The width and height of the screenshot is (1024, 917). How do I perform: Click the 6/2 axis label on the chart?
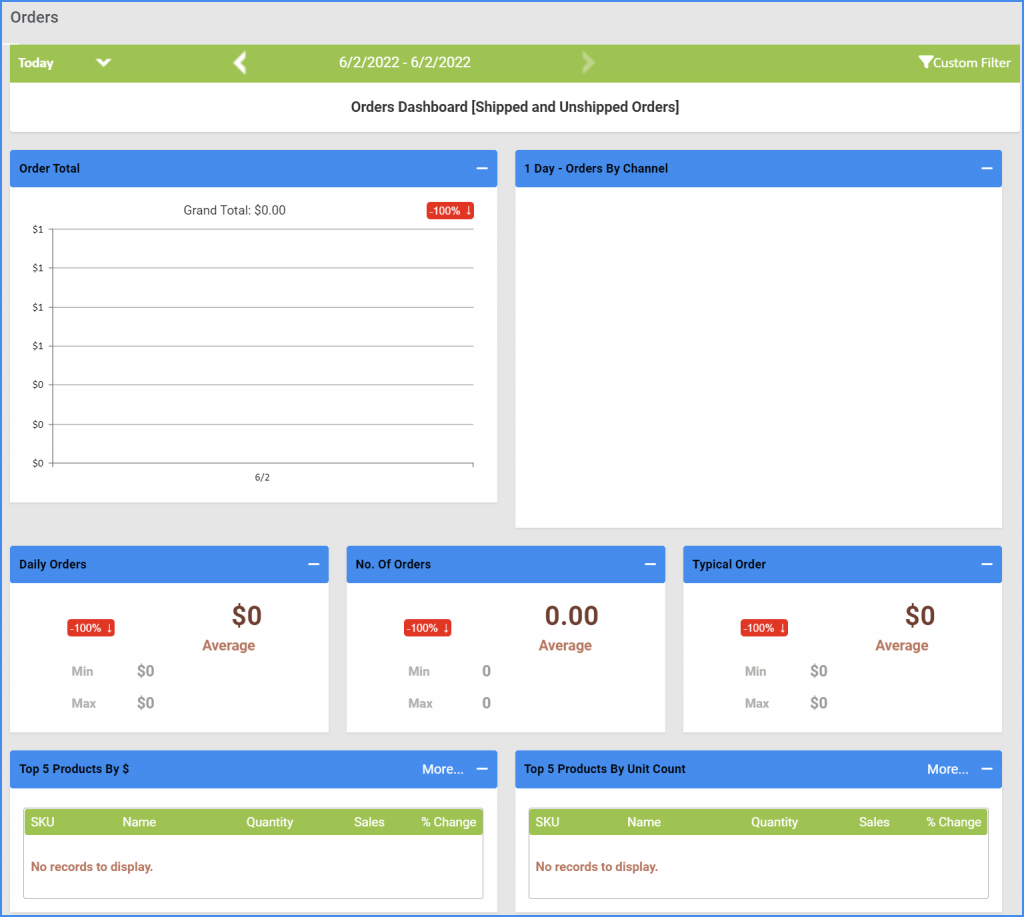(x=262, y=477)
